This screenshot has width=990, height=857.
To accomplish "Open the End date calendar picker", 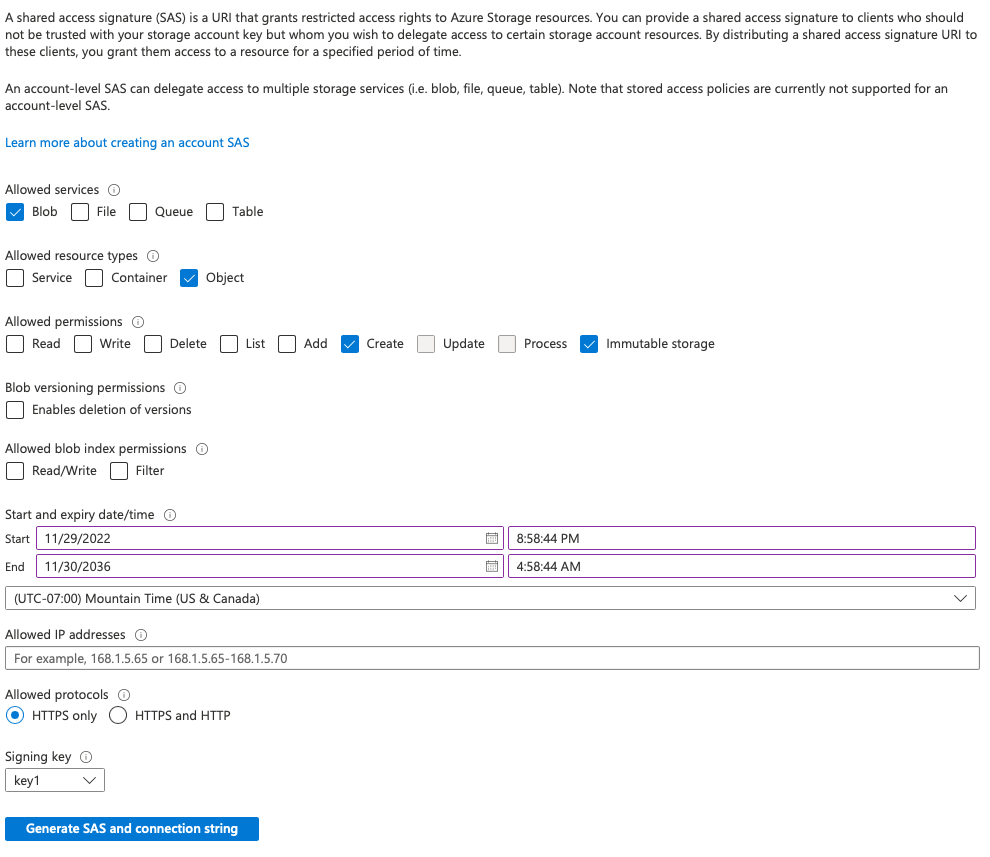I will [x=491, y=565].
